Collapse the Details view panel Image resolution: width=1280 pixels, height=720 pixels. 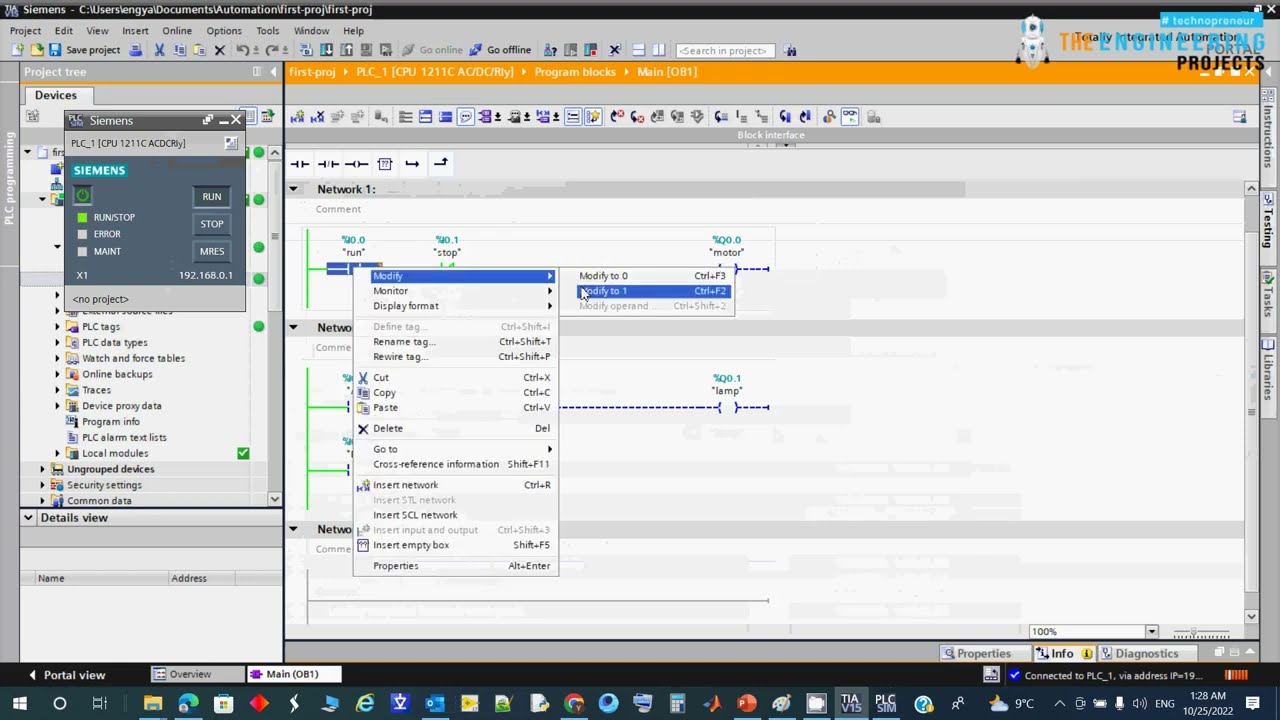click(x=29, y=518)
